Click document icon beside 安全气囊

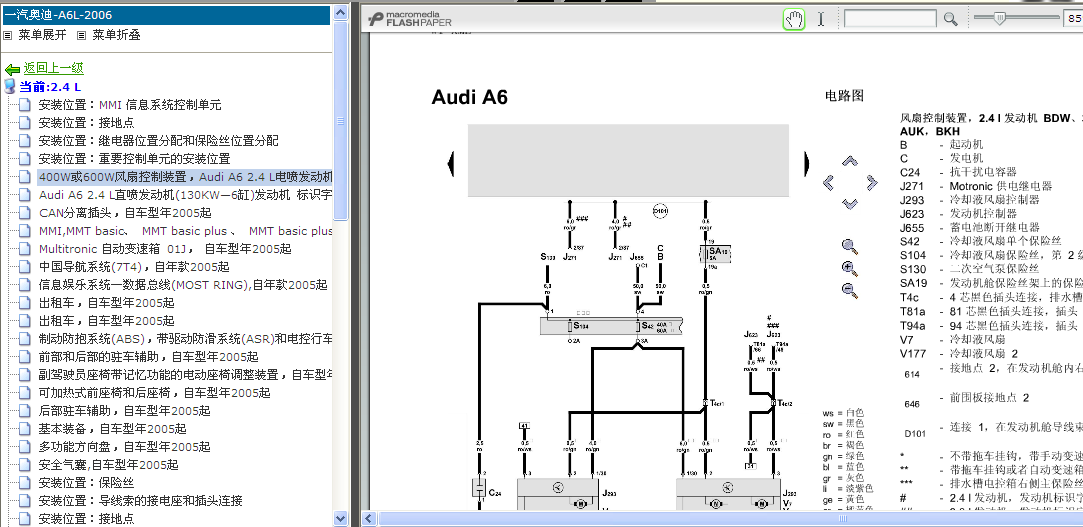(25, 464)
